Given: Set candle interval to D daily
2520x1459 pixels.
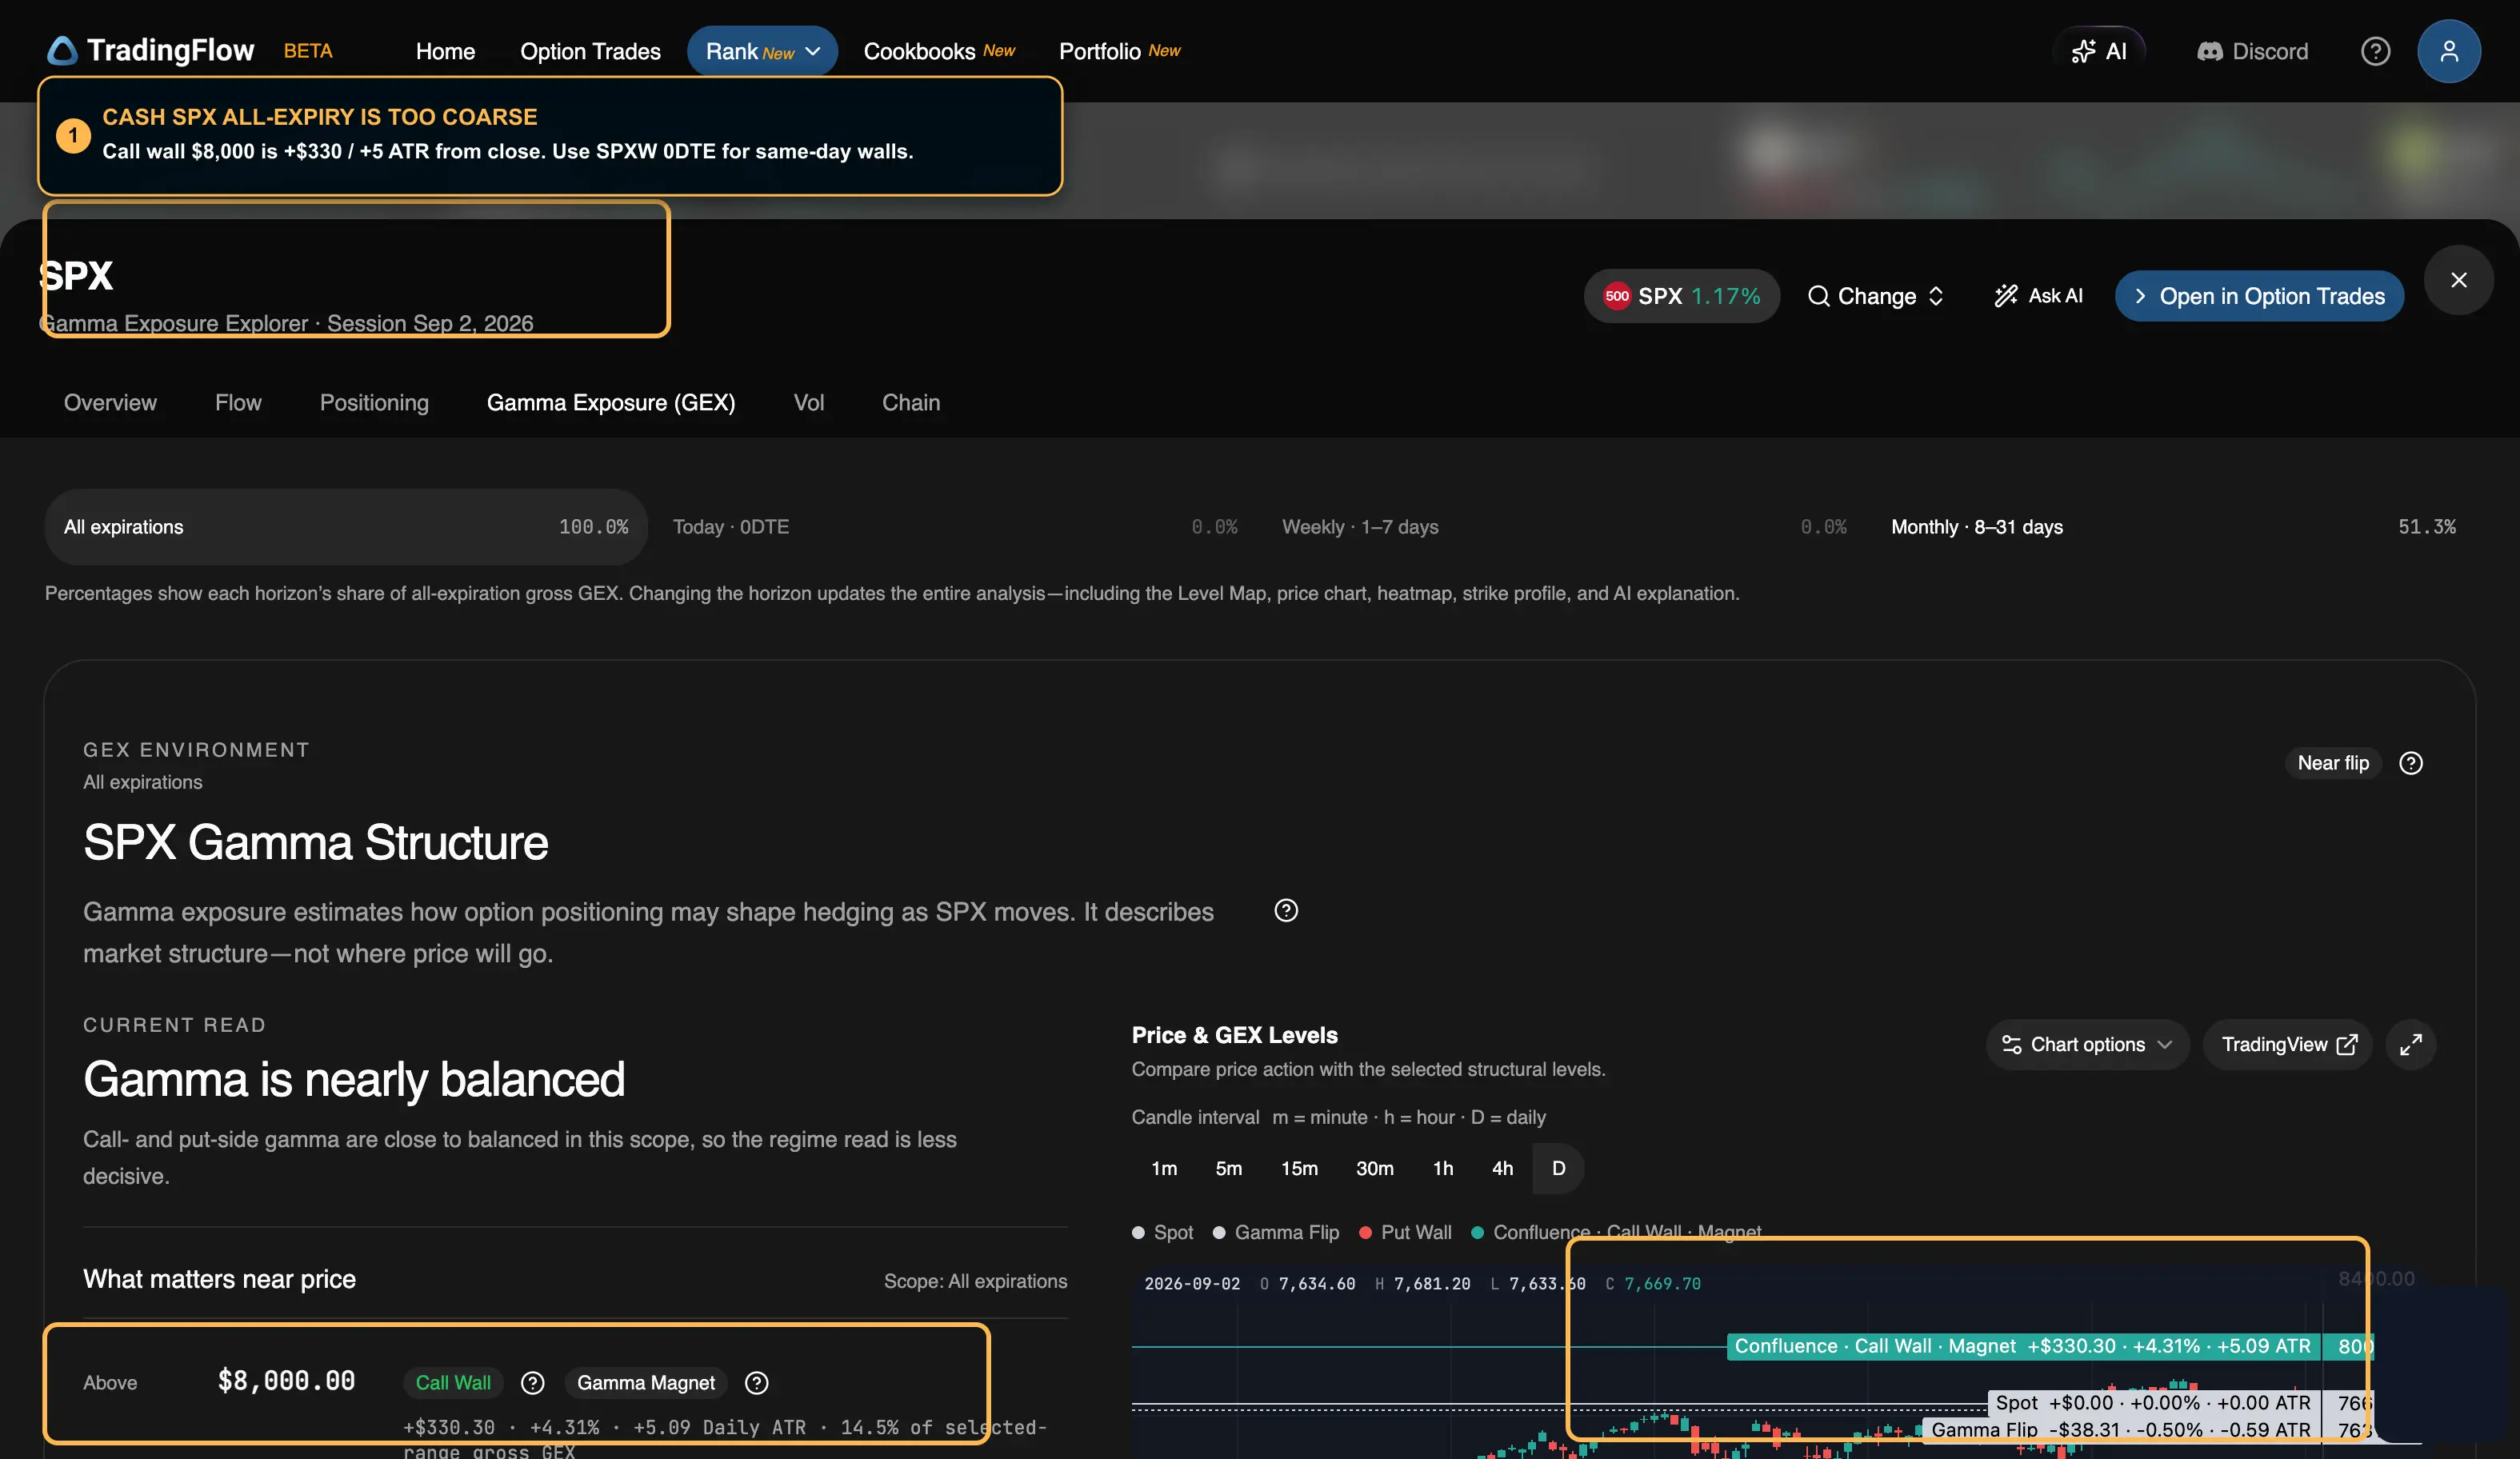Looking at the screenshot, I should pyautogui.click(x=1558, y=1168).
